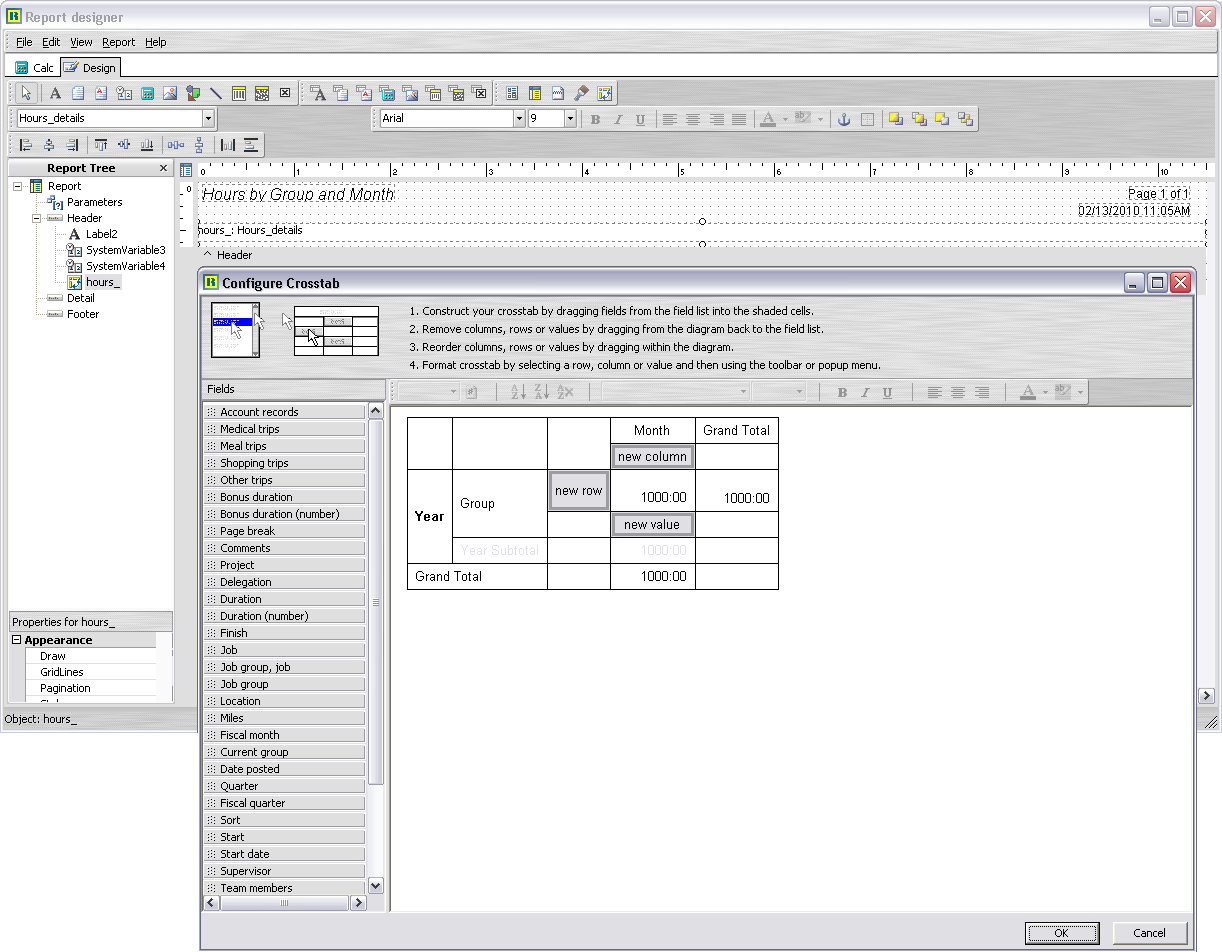Set centered text alignment in main toolbar
The image size is (1222, 952).
(693, 119)
